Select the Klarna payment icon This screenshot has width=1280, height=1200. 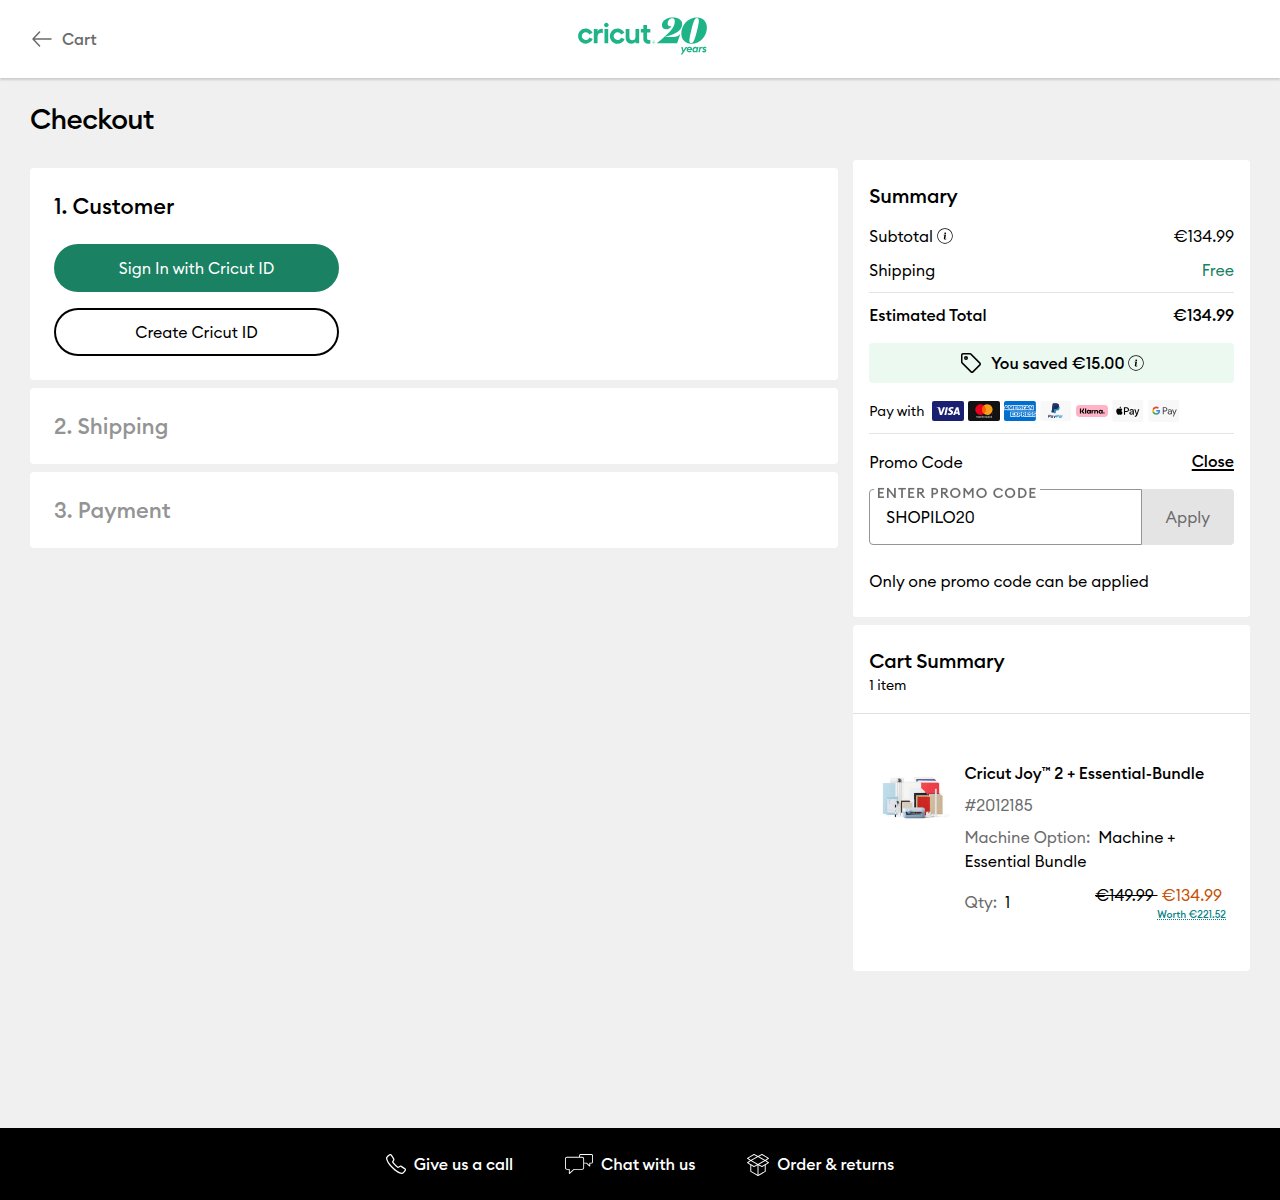point(1092,411)
